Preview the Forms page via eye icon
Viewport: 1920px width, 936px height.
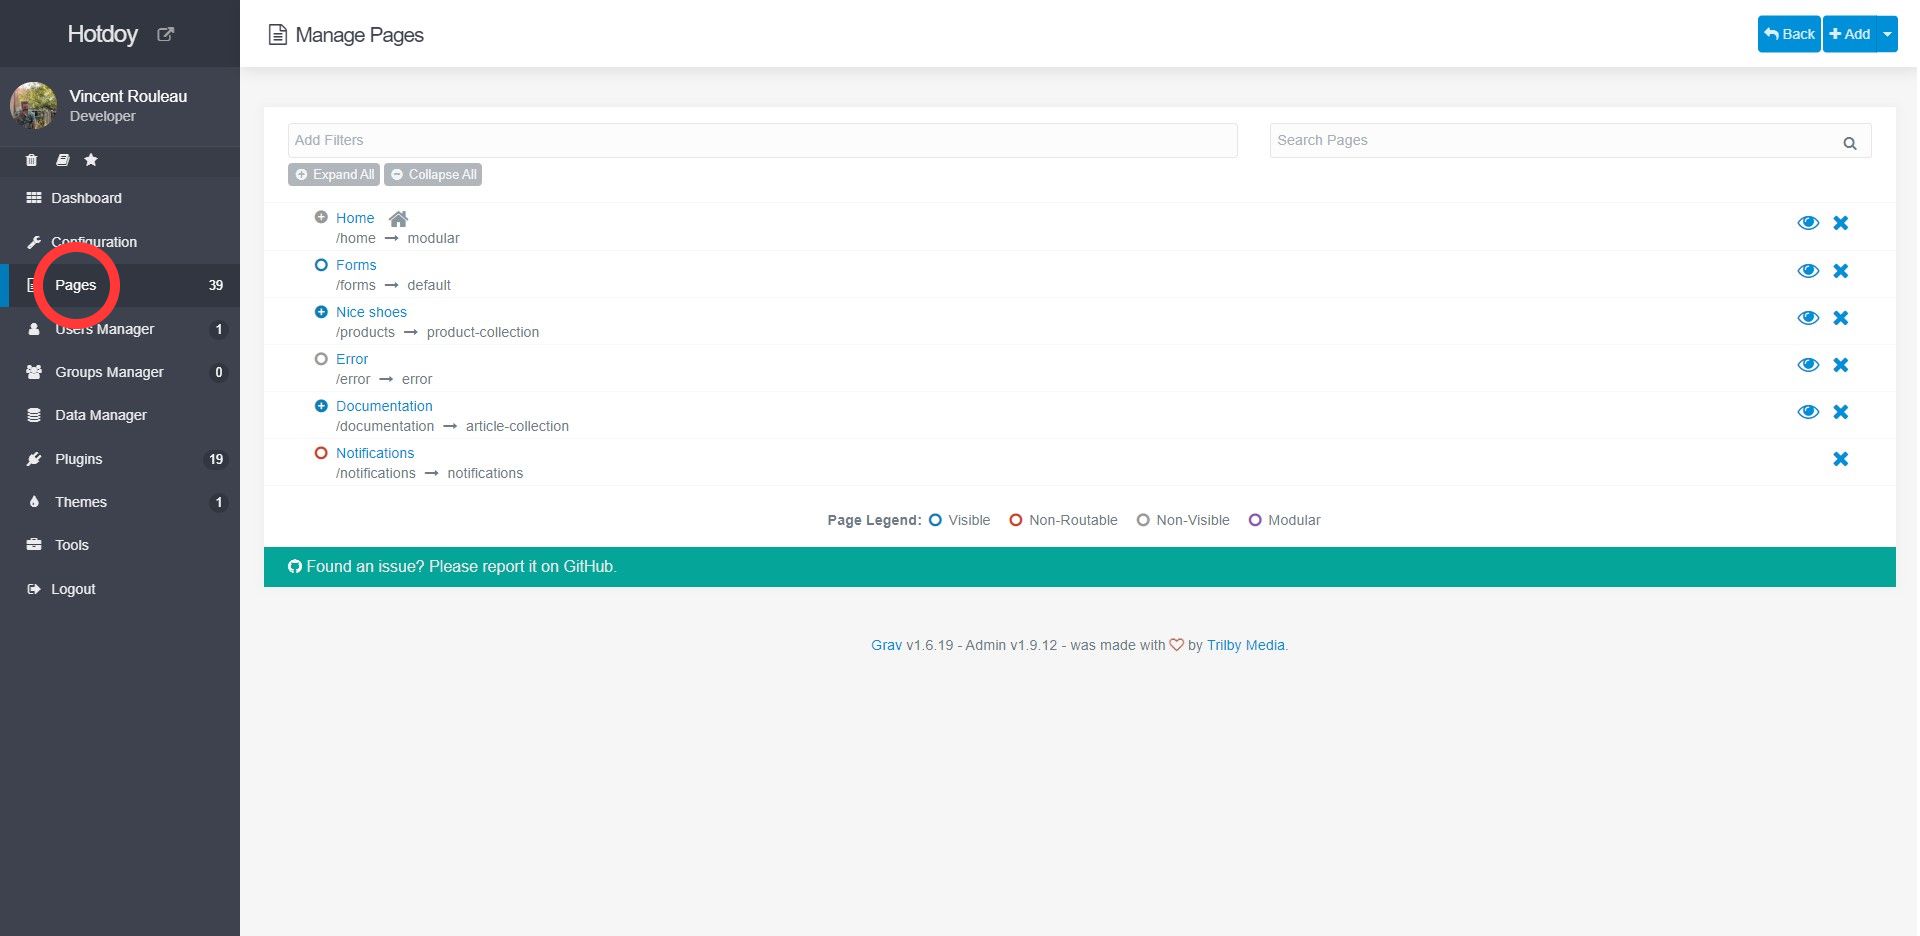click(x=1807, y=271)
